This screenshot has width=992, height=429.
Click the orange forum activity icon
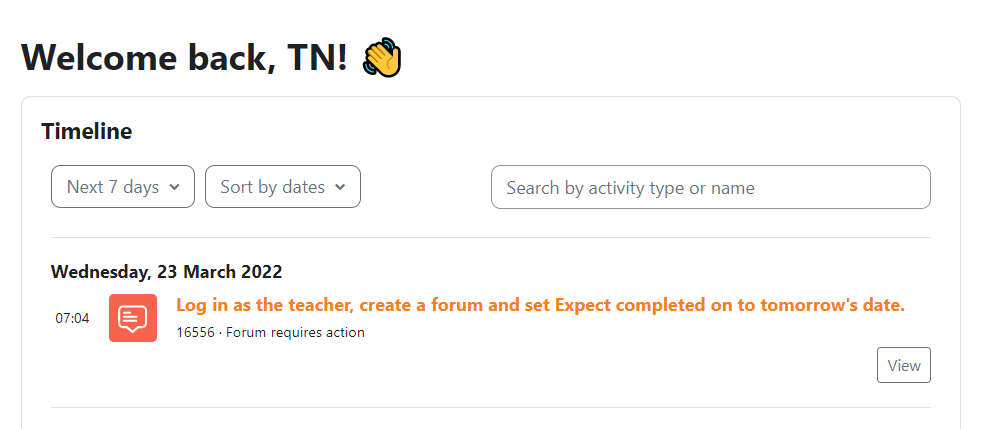coord(133,318)
